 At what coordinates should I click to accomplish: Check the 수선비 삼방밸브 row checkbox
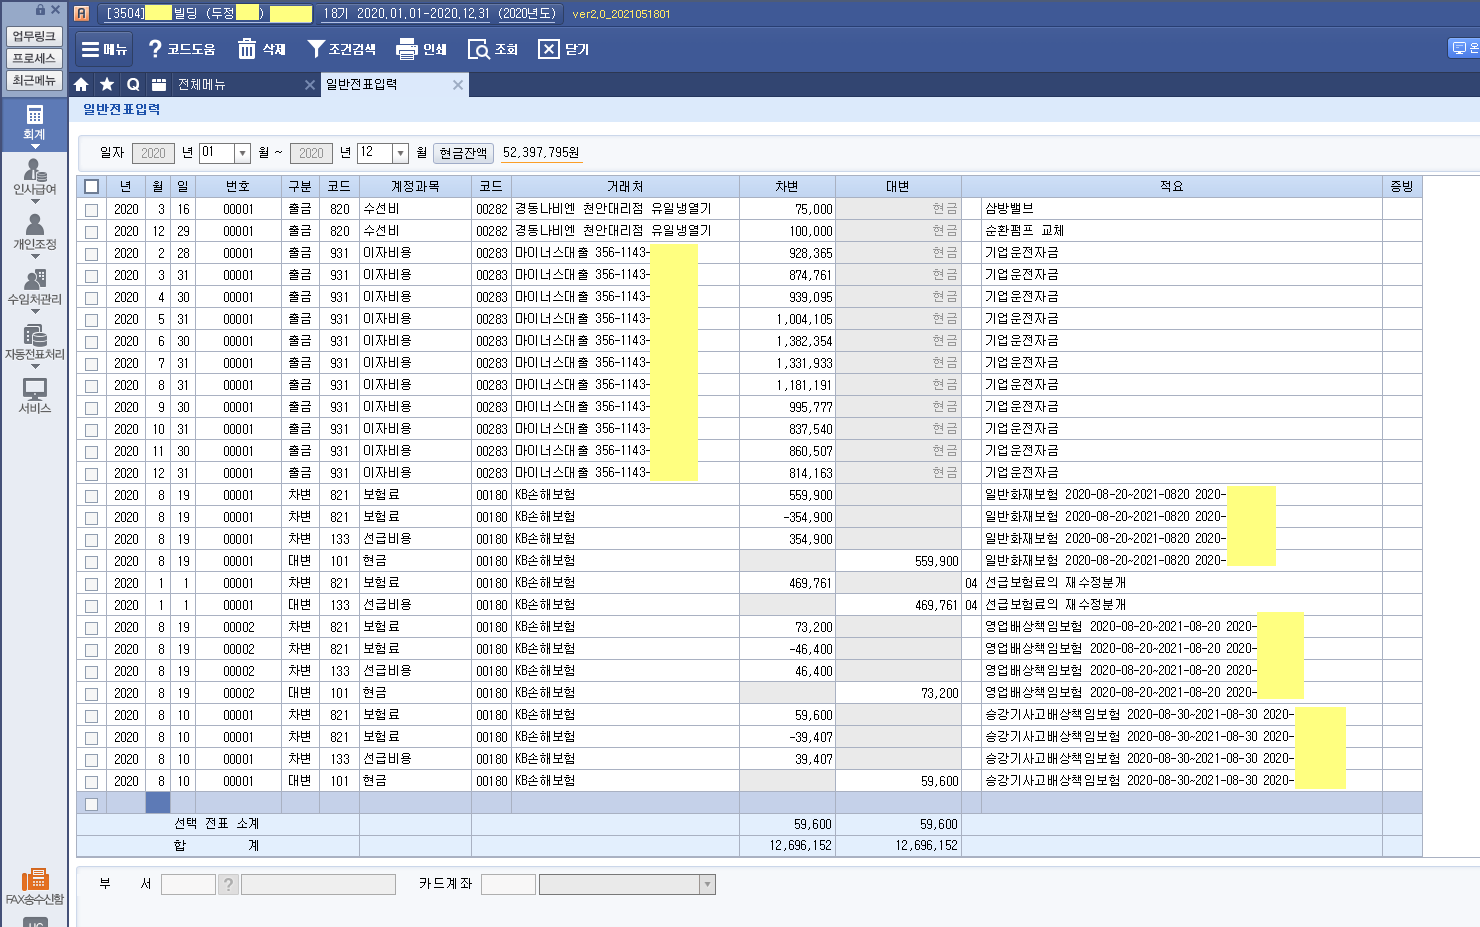coord(92,210)
